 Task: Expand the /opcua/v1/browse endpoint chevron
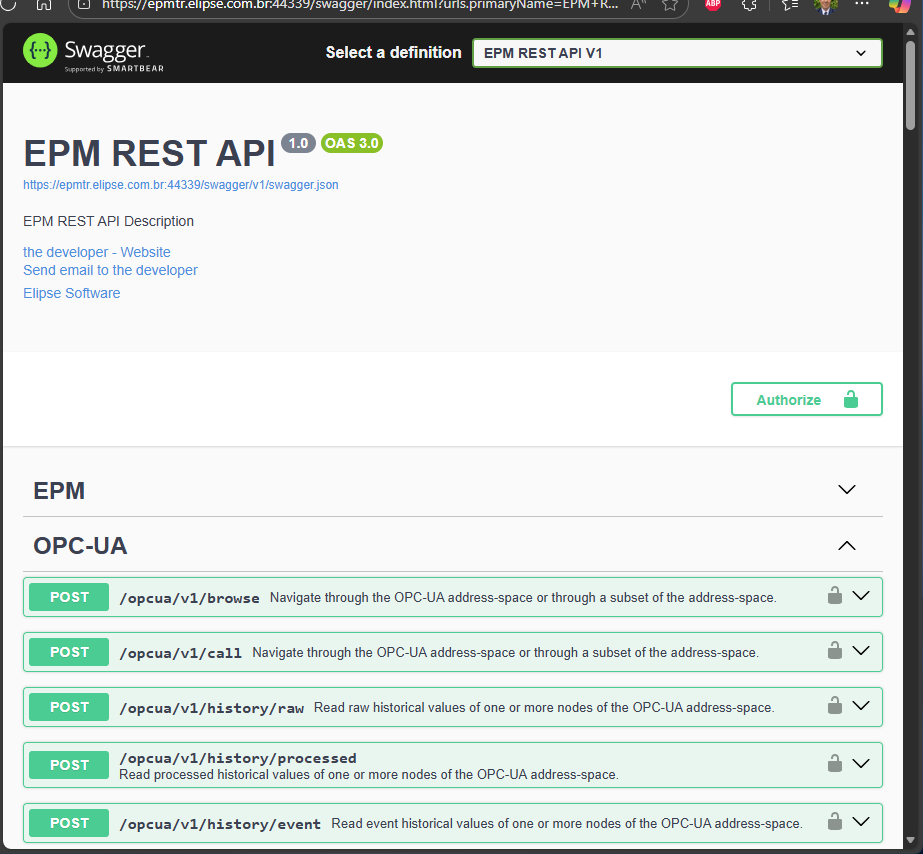click(861, 596)
